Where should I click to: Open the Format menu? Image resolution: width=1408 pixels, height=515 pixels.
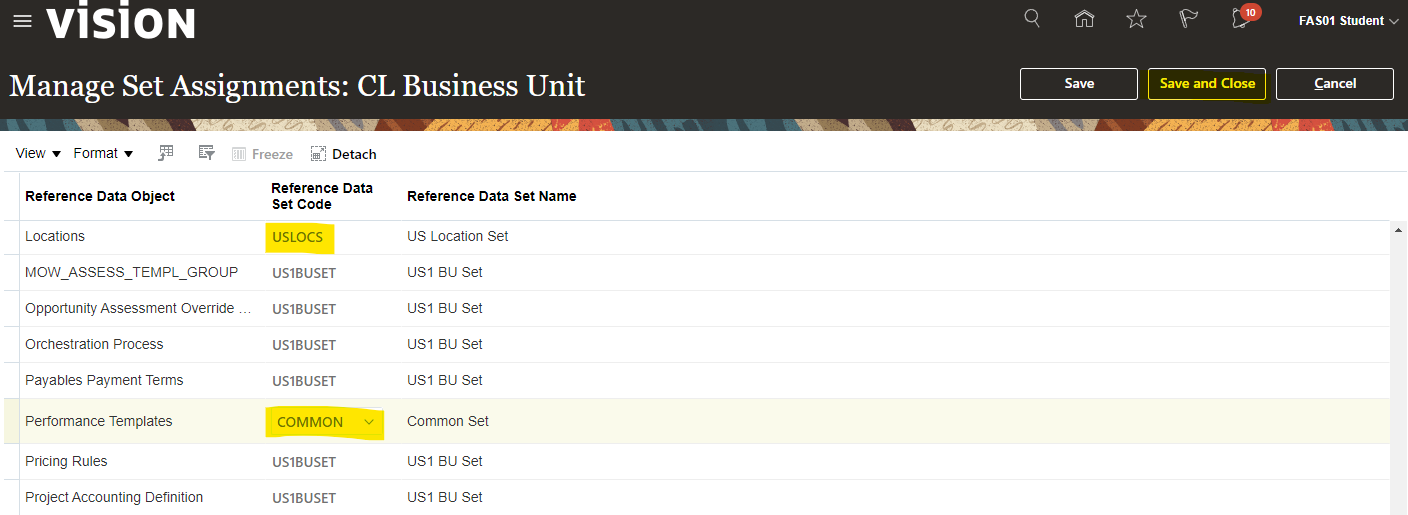(x=103, y=153)
